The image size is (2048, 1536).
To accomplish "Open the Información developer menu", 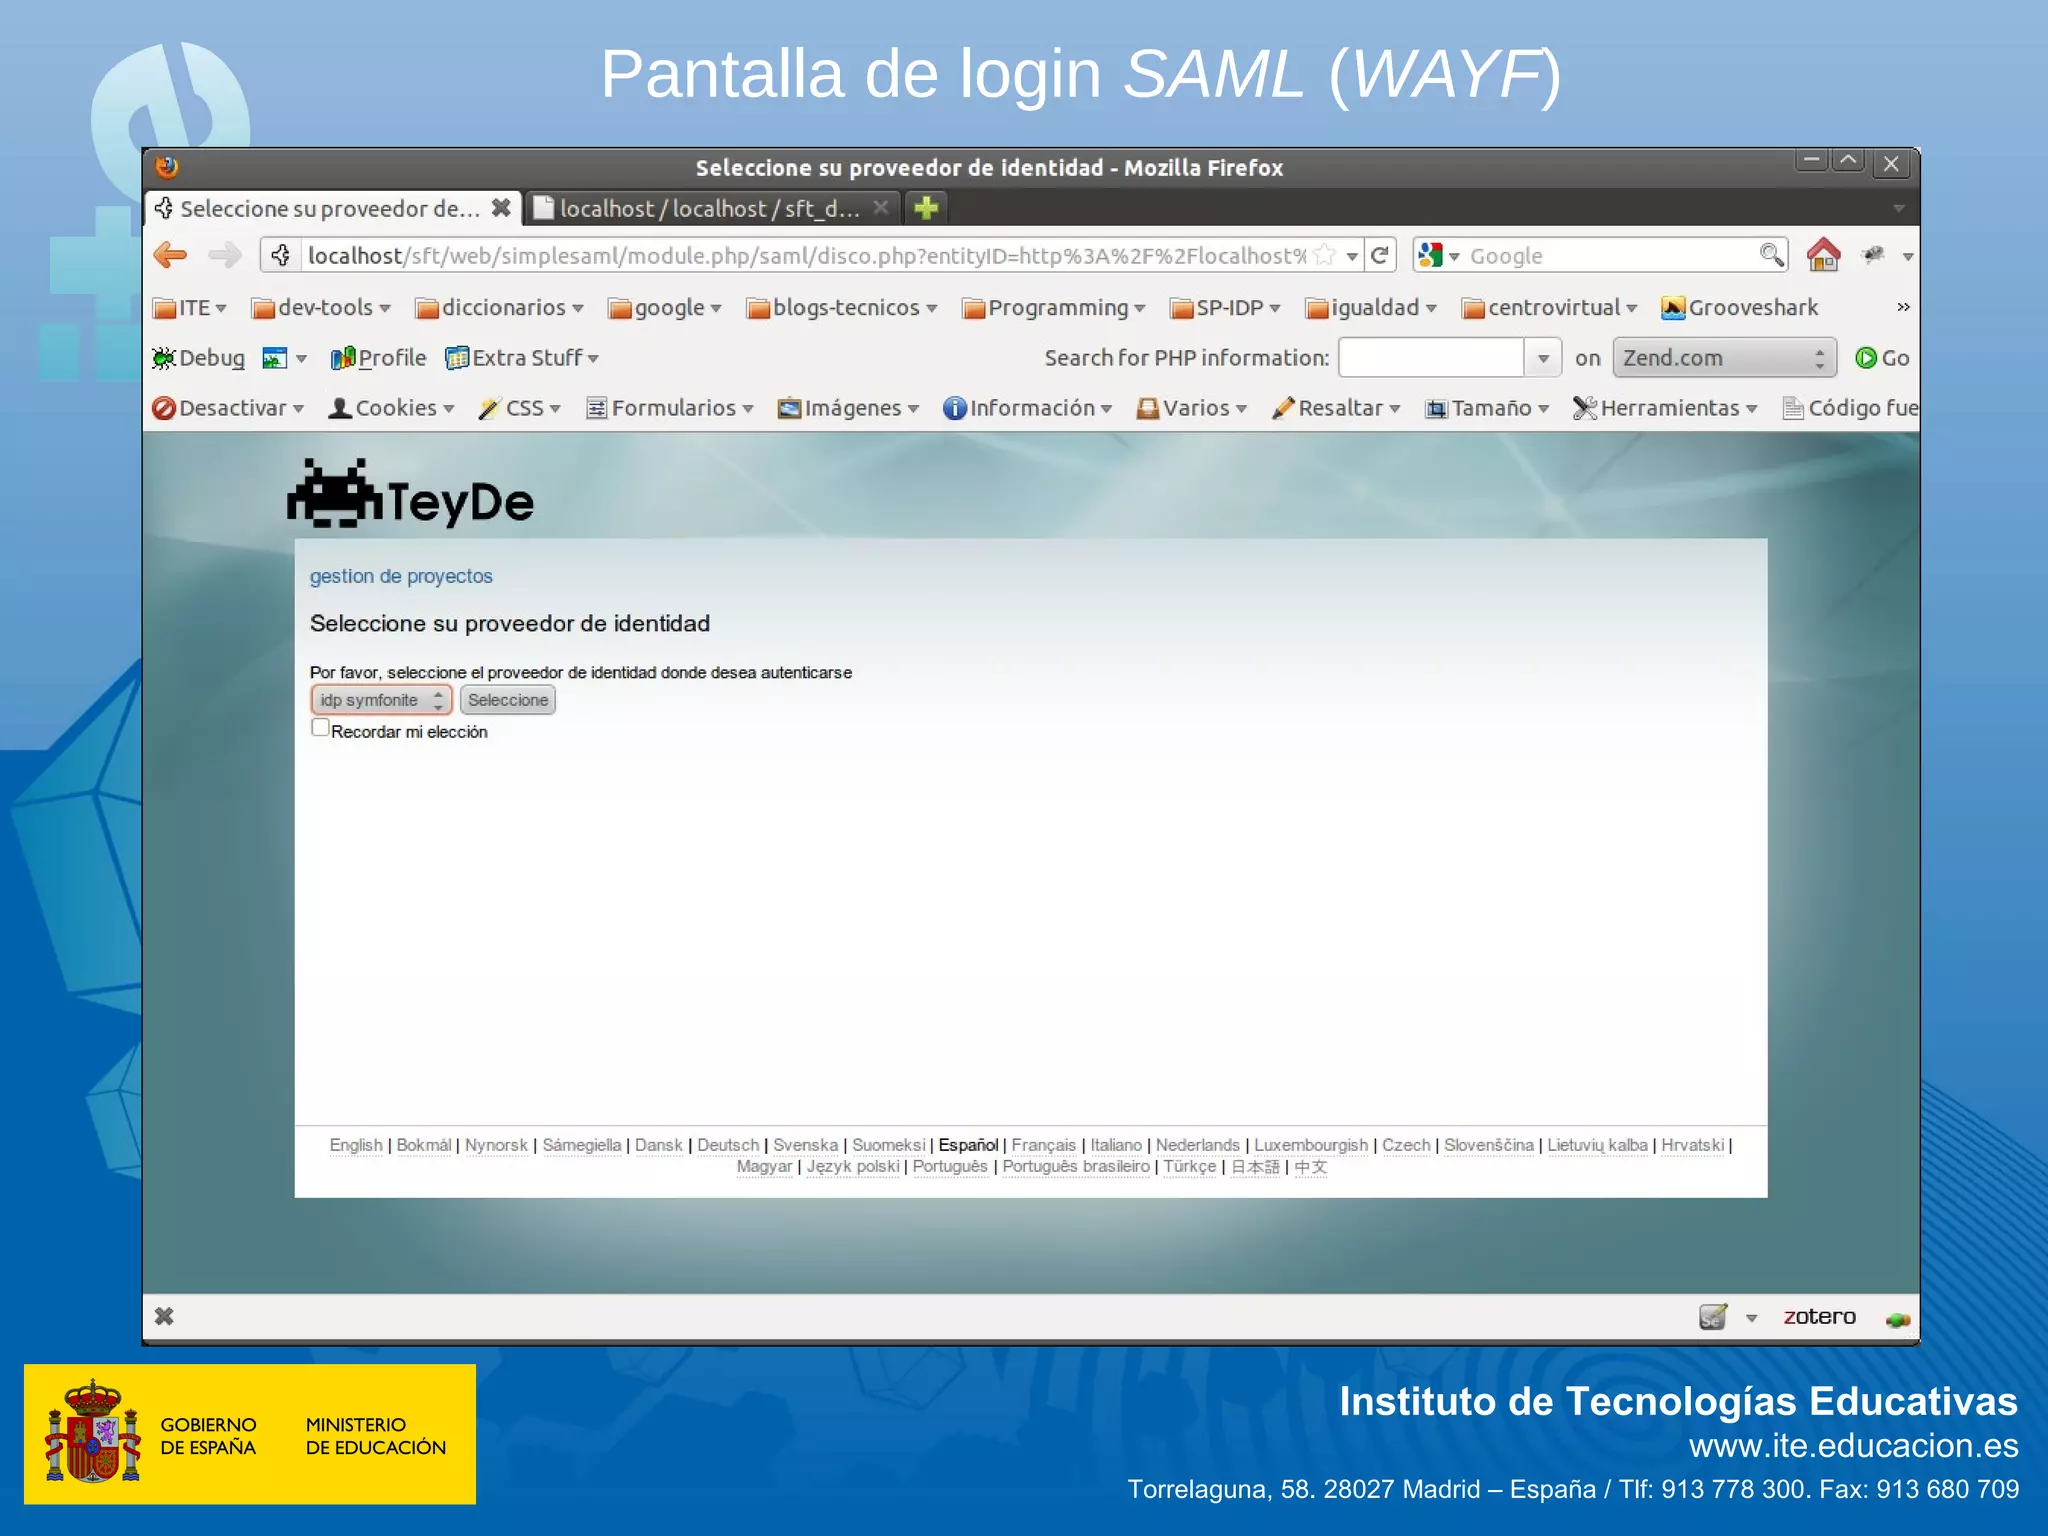I will pyautogui.click(x=1027, y=408).
